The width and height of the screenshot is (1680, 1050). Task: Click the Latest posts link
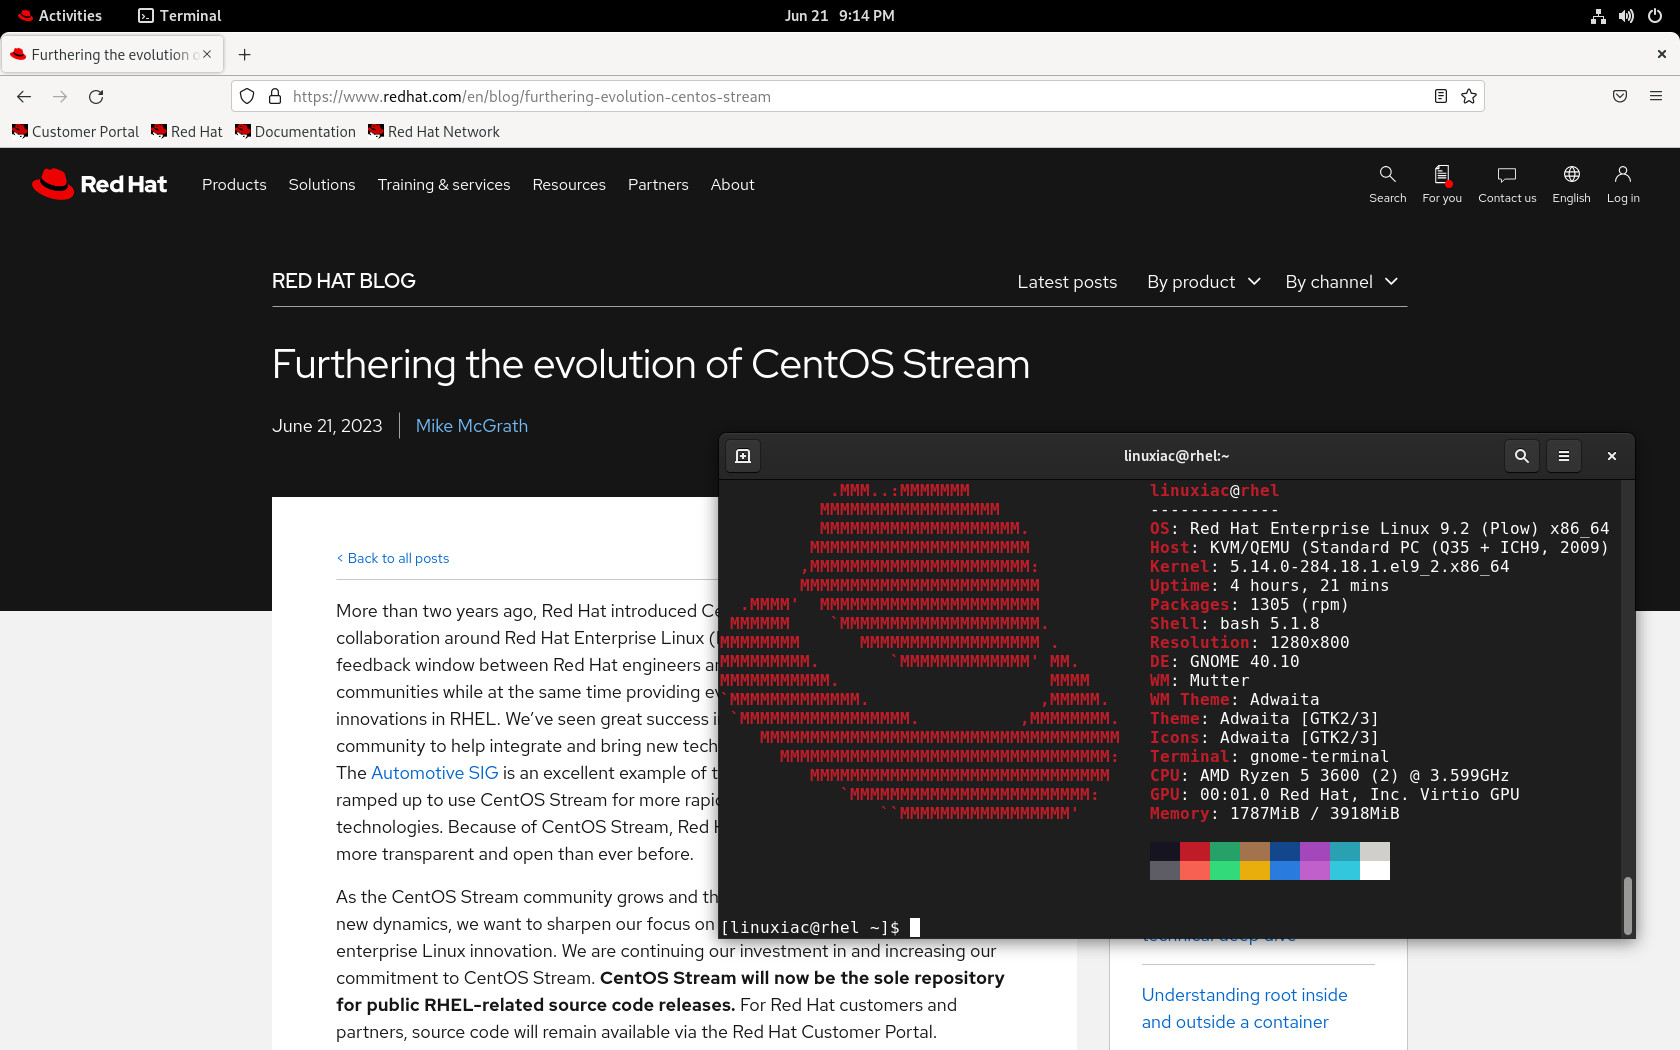point(1067,282)
